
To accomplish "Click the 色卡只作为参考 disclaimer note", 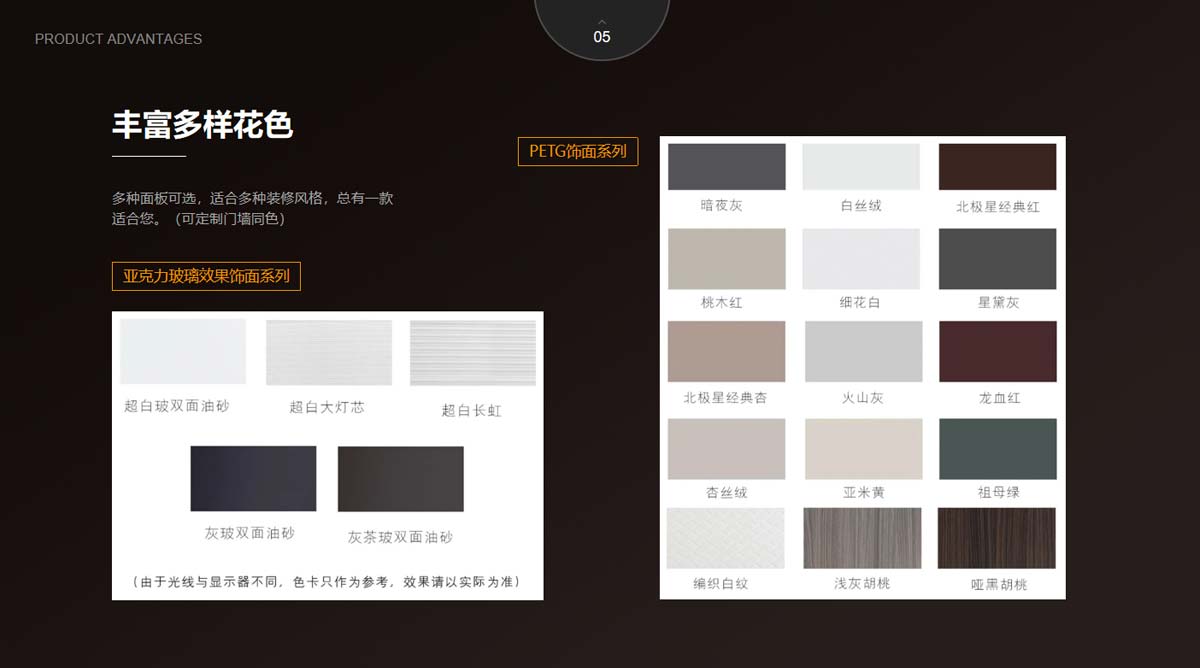I will click(326, 581).
